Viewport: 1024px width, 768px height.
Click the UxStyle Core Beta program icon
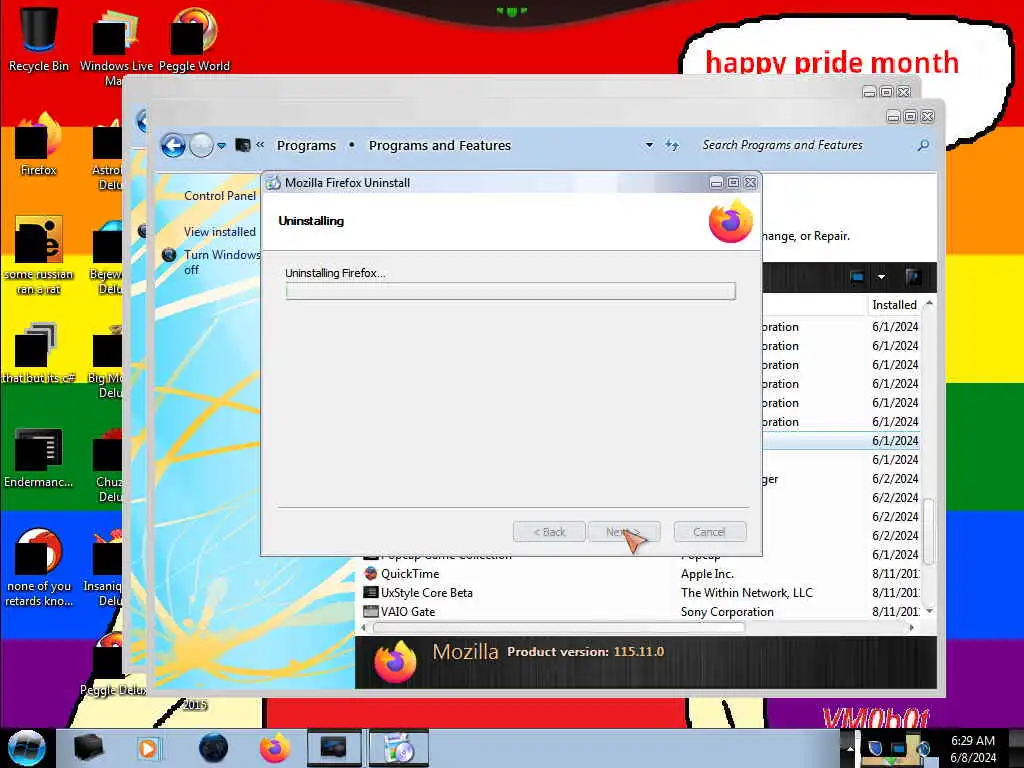[371, 592]
